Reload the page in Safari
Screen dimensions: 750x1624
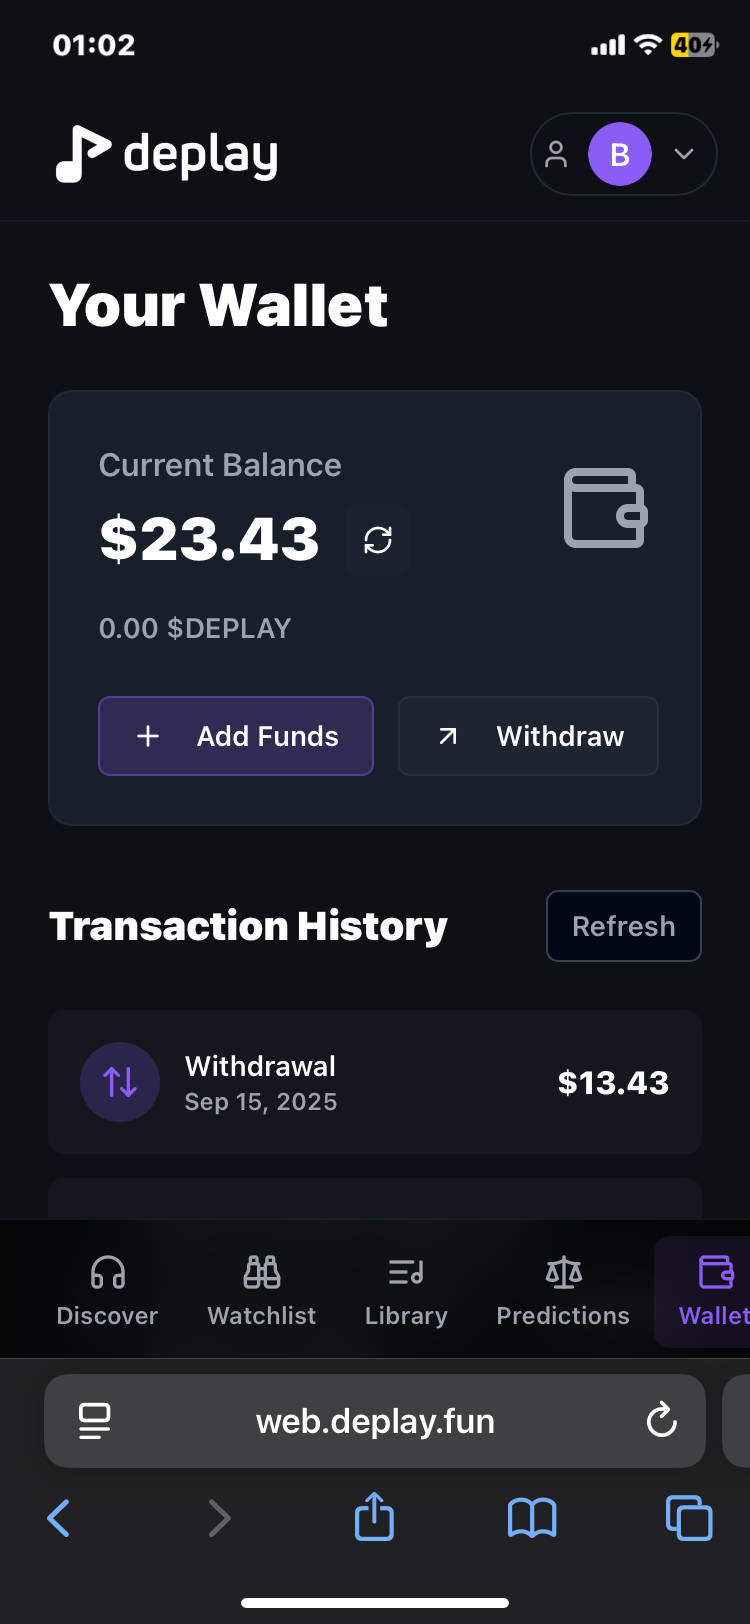pos(662,1421)
